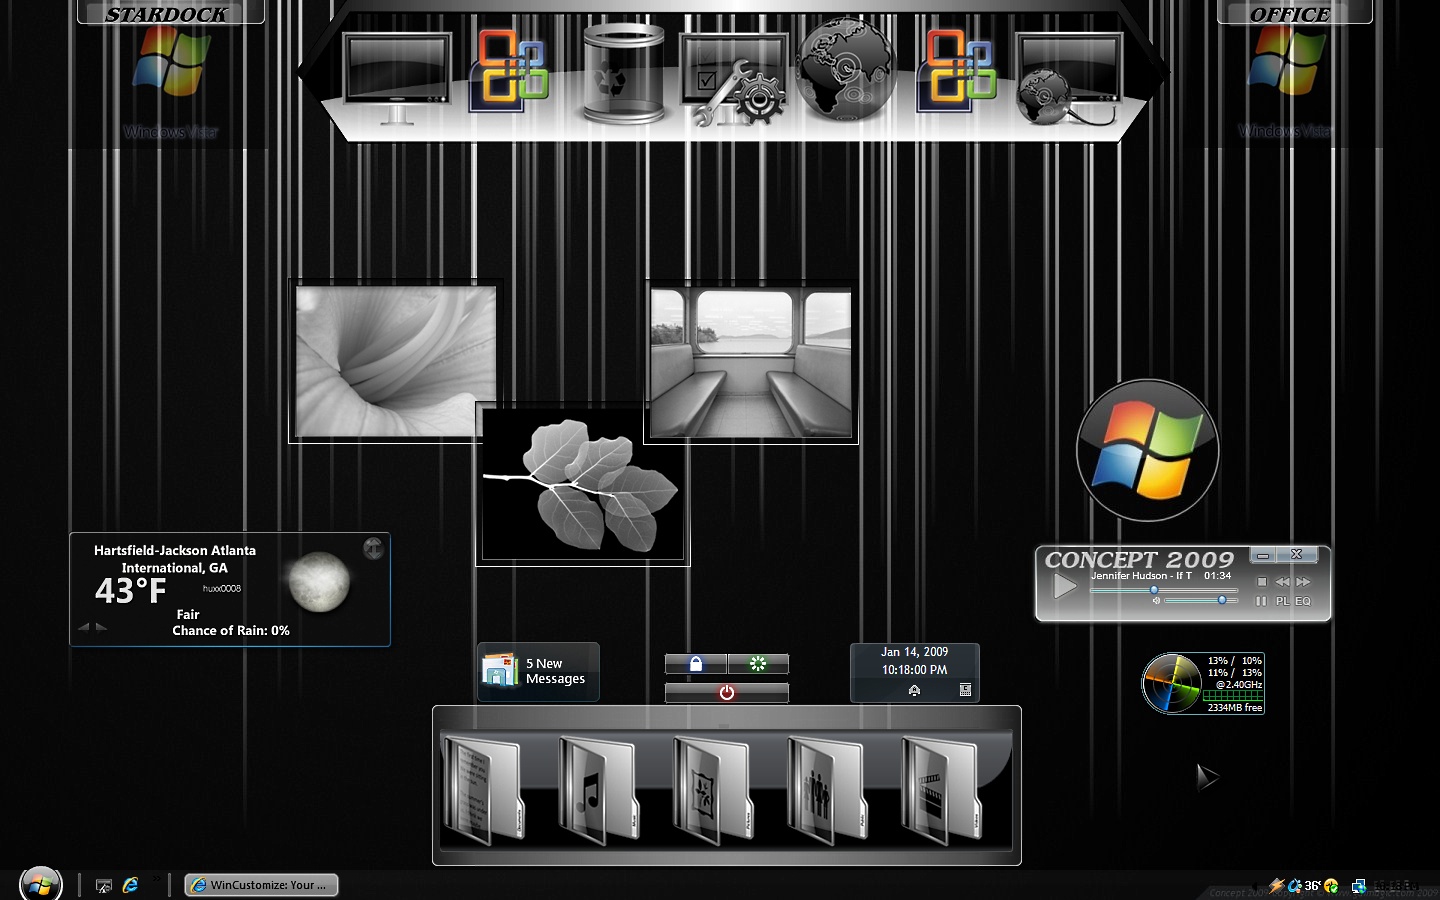Open the 5 New Messages widget
1440x900 pixels.
[x=538, y=671]
